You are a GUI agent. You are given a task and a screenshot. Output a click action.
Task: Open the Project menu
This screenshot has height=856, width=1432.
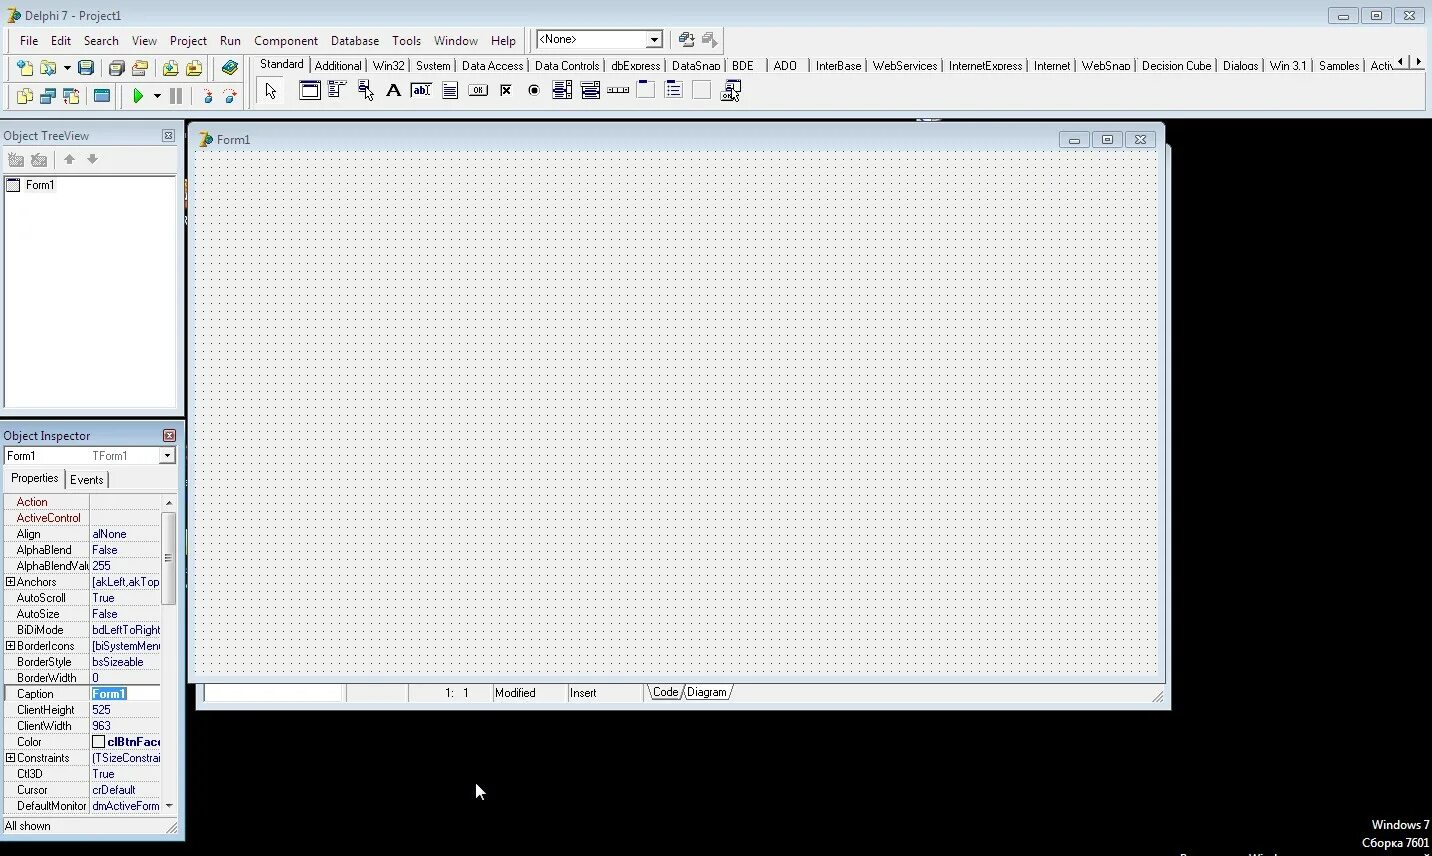coord(188,41)
